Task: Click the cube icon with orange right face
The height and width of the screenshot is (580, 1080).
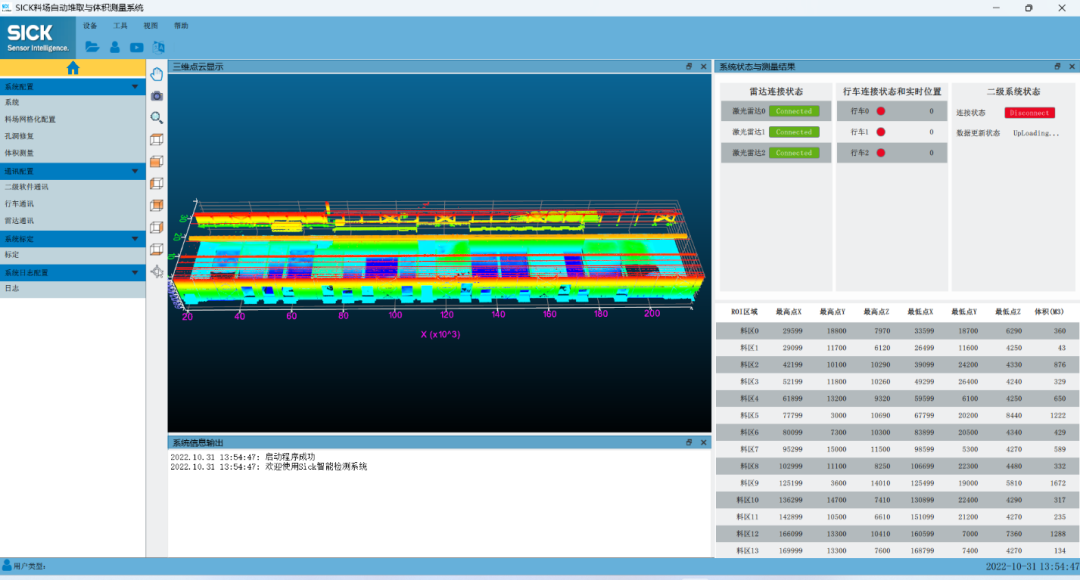Action: point(157,227)
